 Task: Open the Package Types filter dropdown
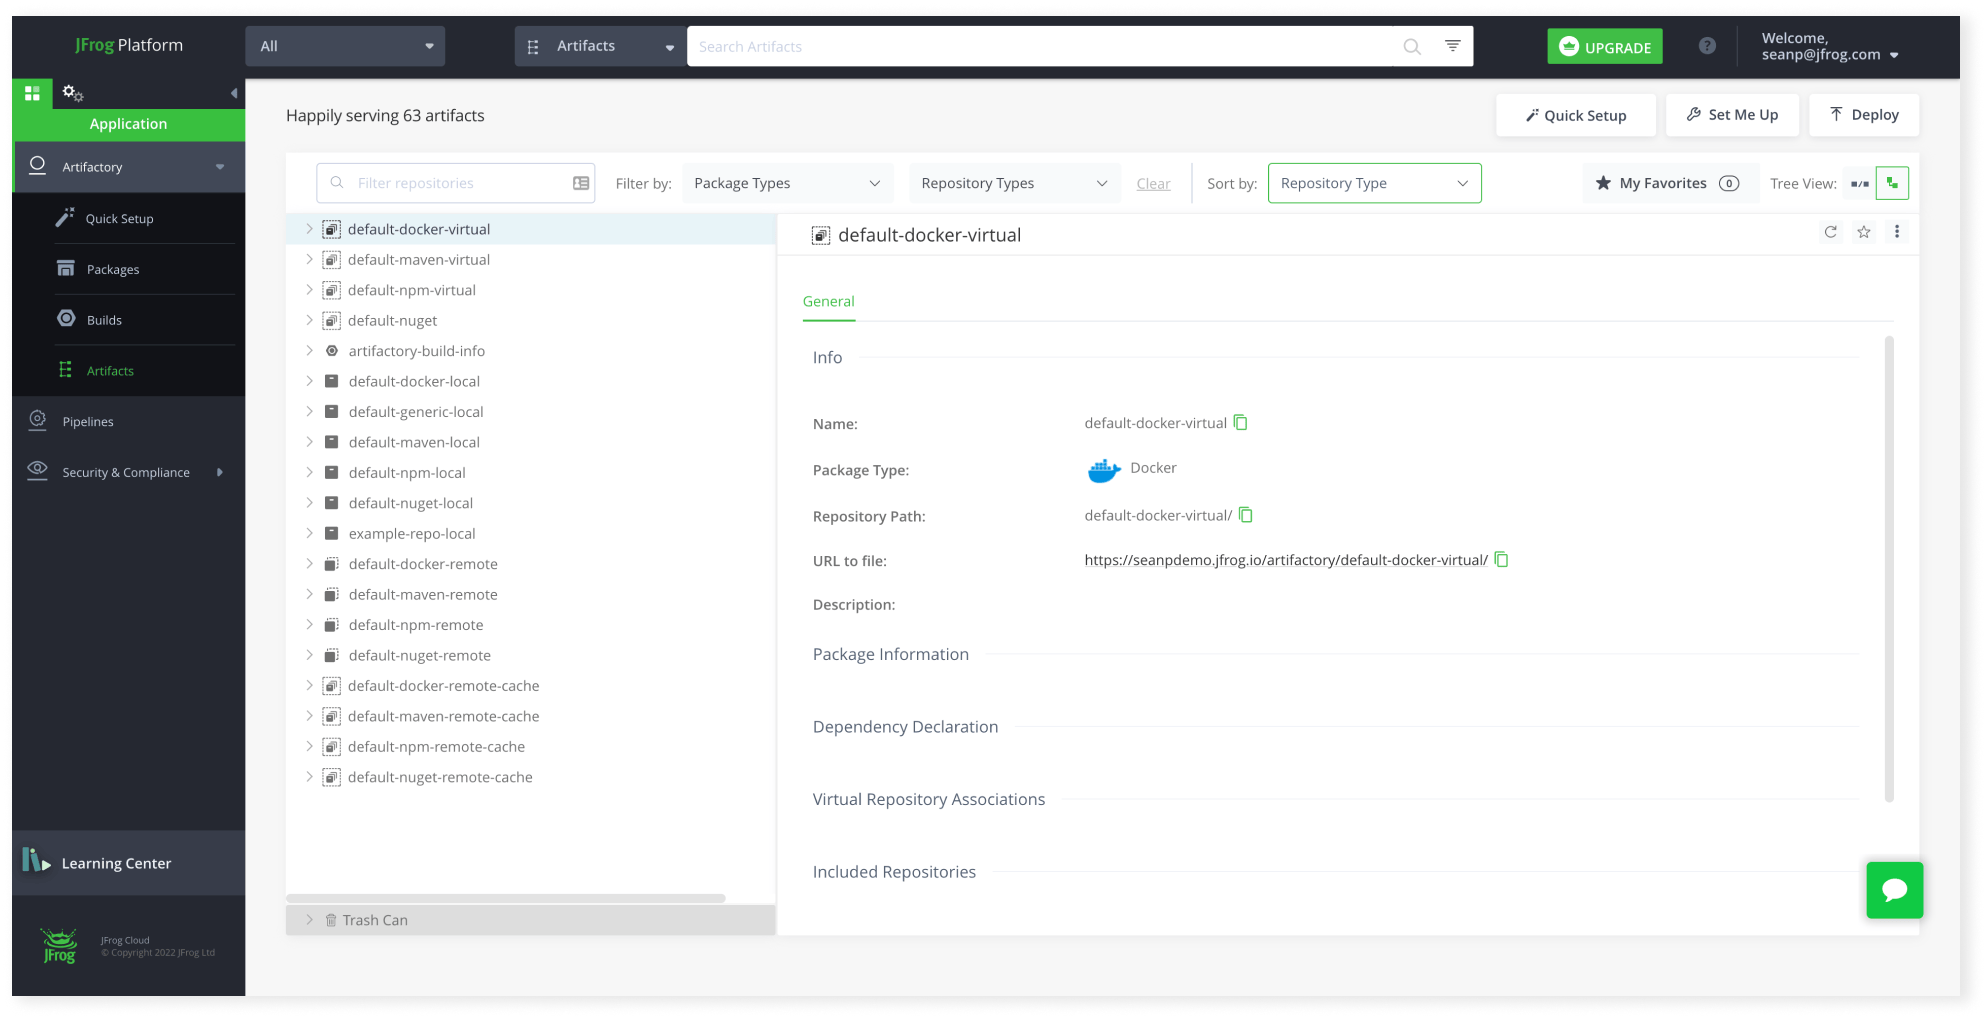pyautogui.click(x=787, y=183)
